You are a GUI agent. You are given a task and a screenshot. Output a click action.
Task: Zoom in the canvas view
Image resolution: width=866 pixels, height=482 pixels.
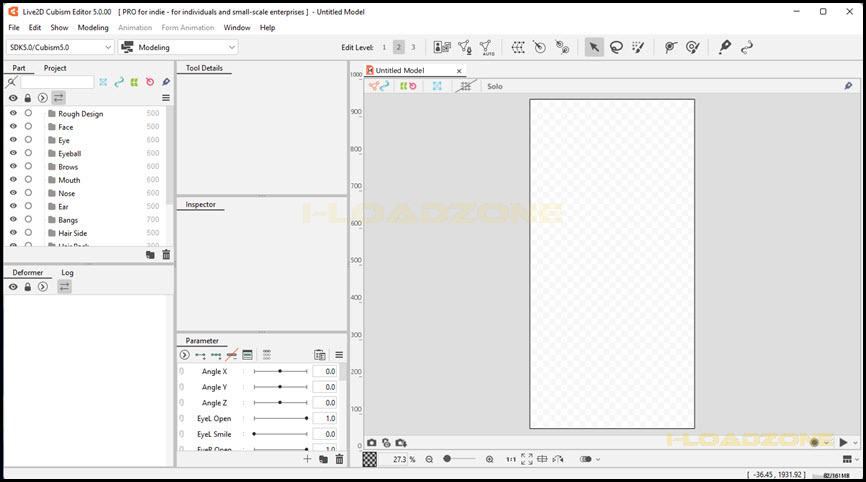pos(489,459)
